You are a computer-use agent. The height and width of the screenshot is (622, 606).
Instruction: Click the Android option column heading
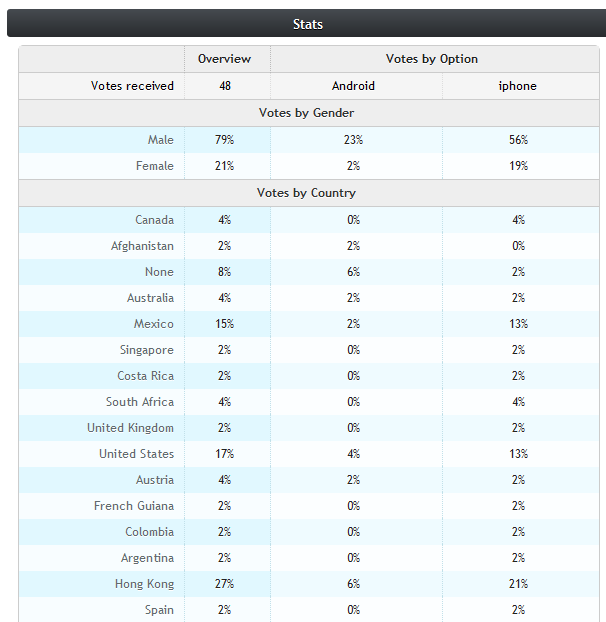pos(353,86)
